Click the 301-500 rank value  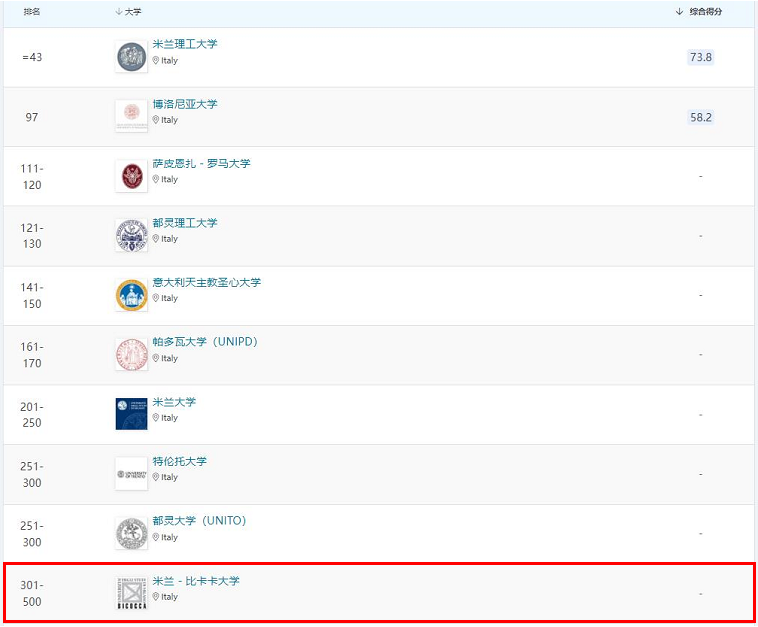coord(32,593)
